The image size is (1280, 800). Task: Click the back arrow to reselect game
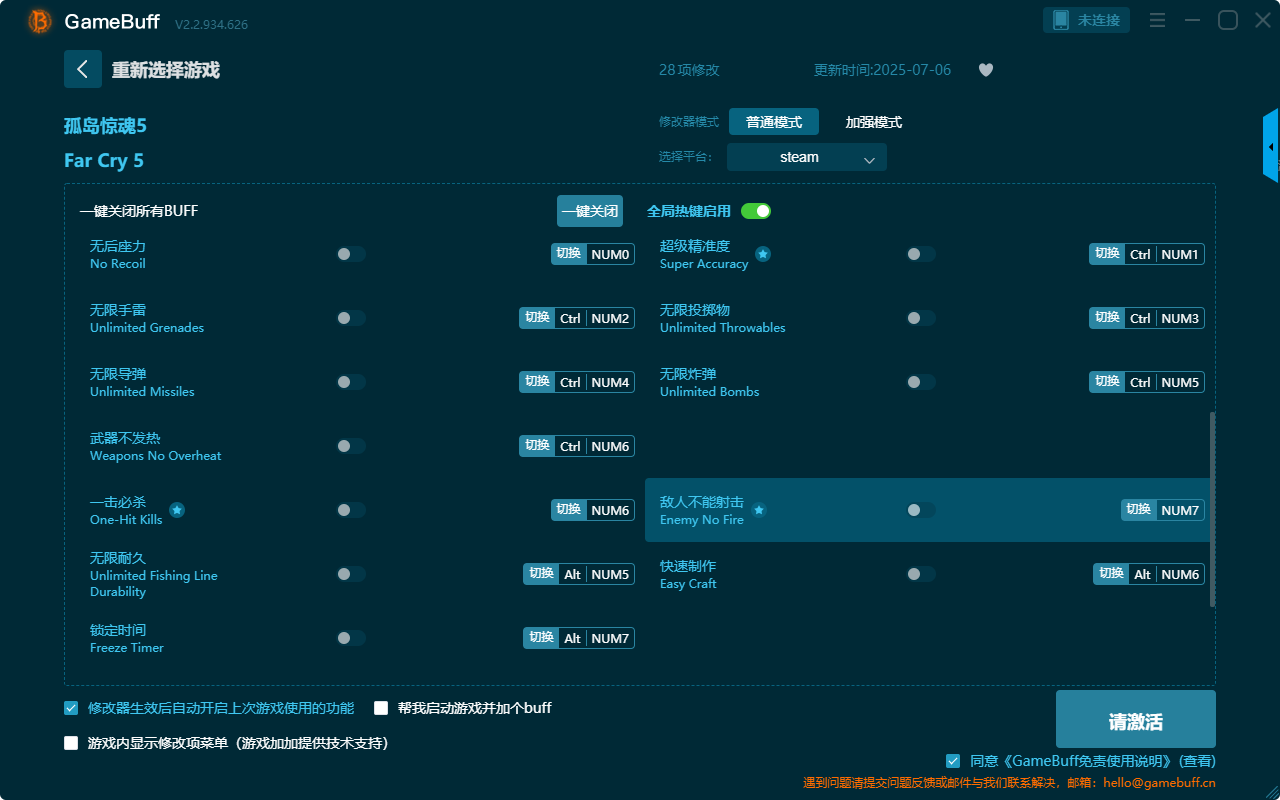coord(83,69)
